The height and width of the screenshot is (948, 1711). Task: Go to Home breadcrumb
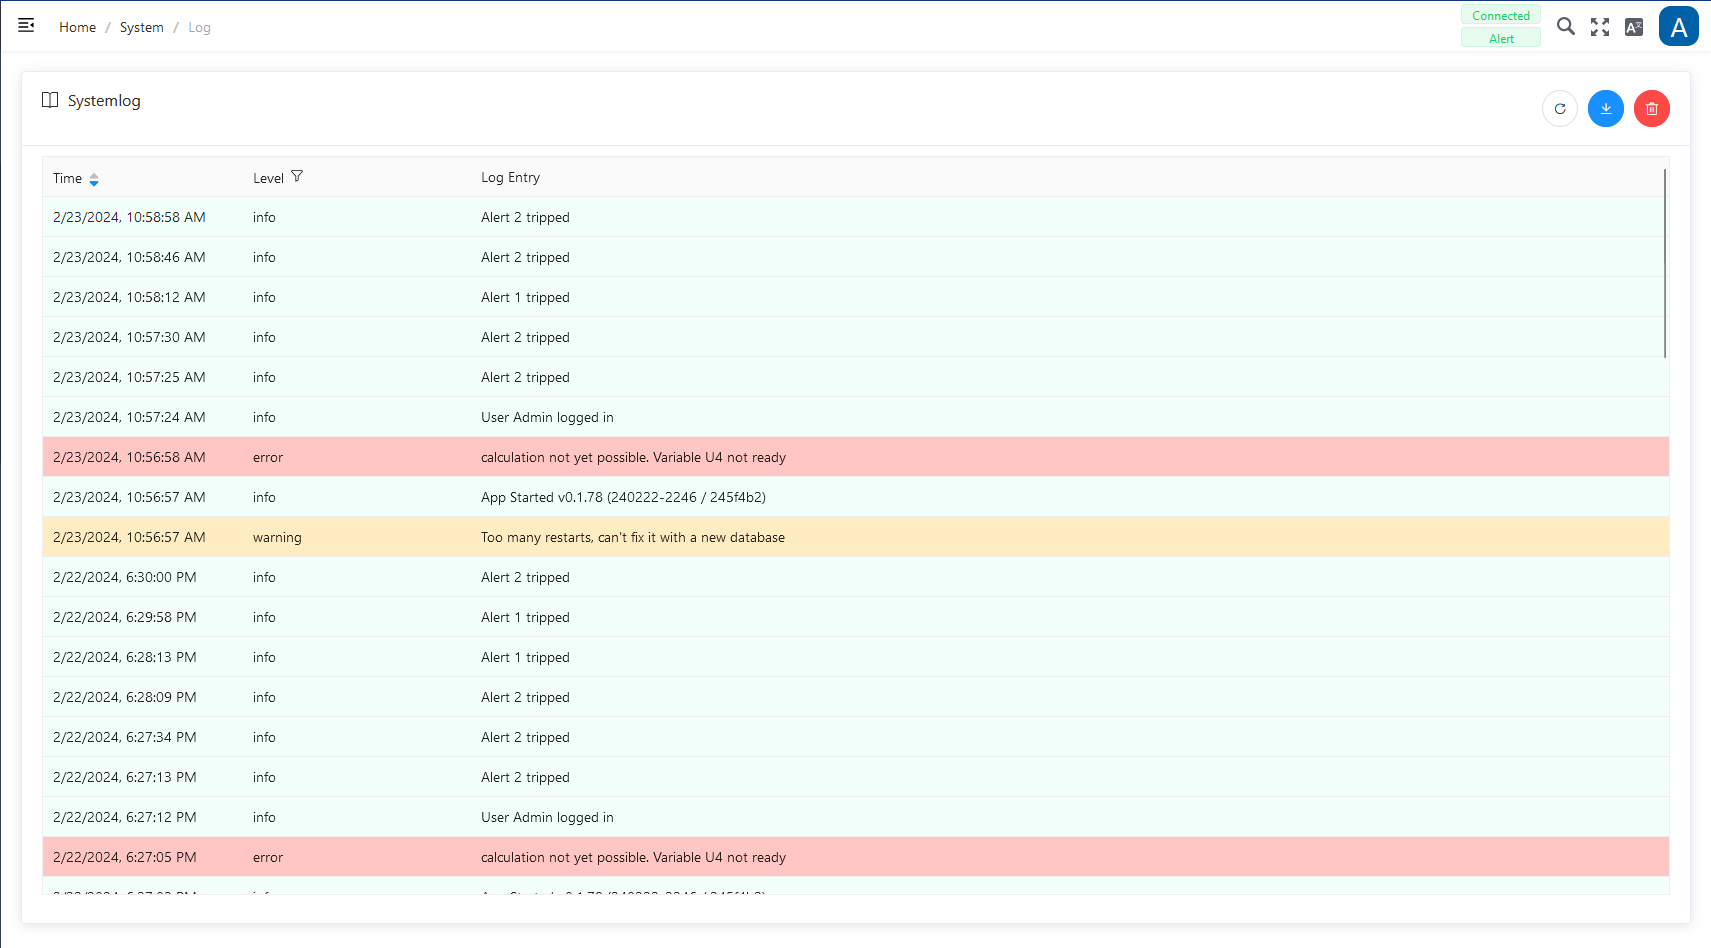click(77, 27)
